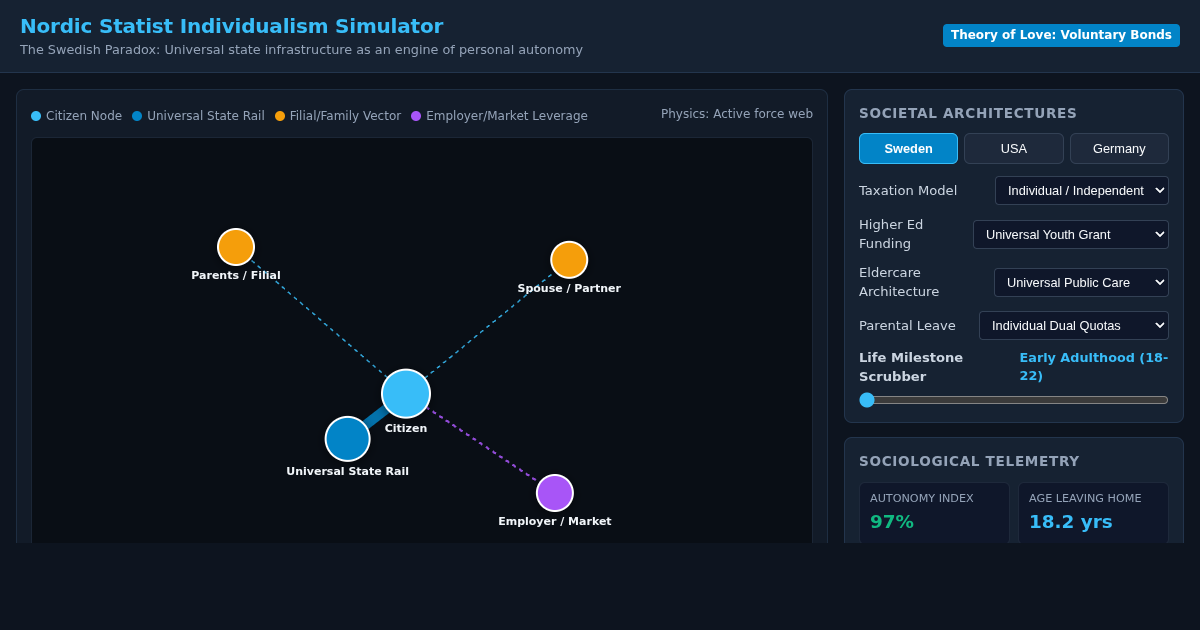Image resolution: width=1200 pixels, height=630 pixels.
Task: Click the Societal Architectures heading
Action: point(968,113)
